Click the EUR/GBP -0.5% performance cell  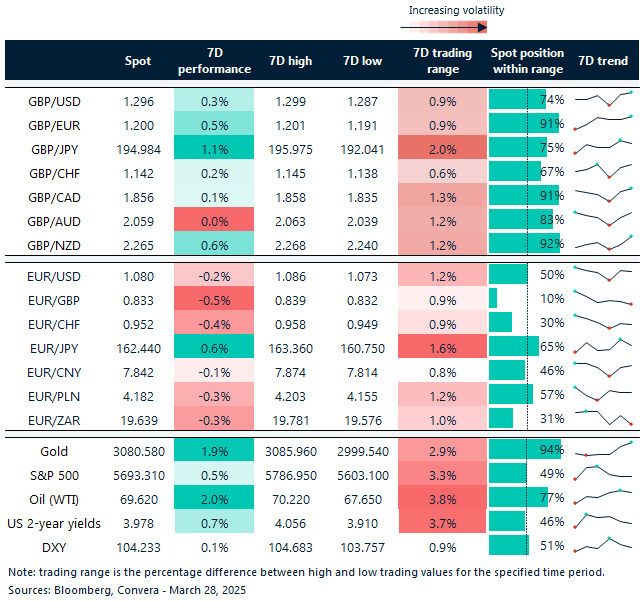coord(214,298)
